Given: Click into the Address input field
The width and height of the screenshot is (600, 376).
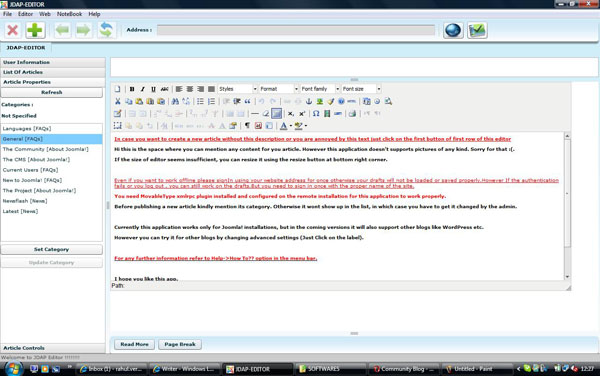Looking at the screenshot, I should pos(296,30).
